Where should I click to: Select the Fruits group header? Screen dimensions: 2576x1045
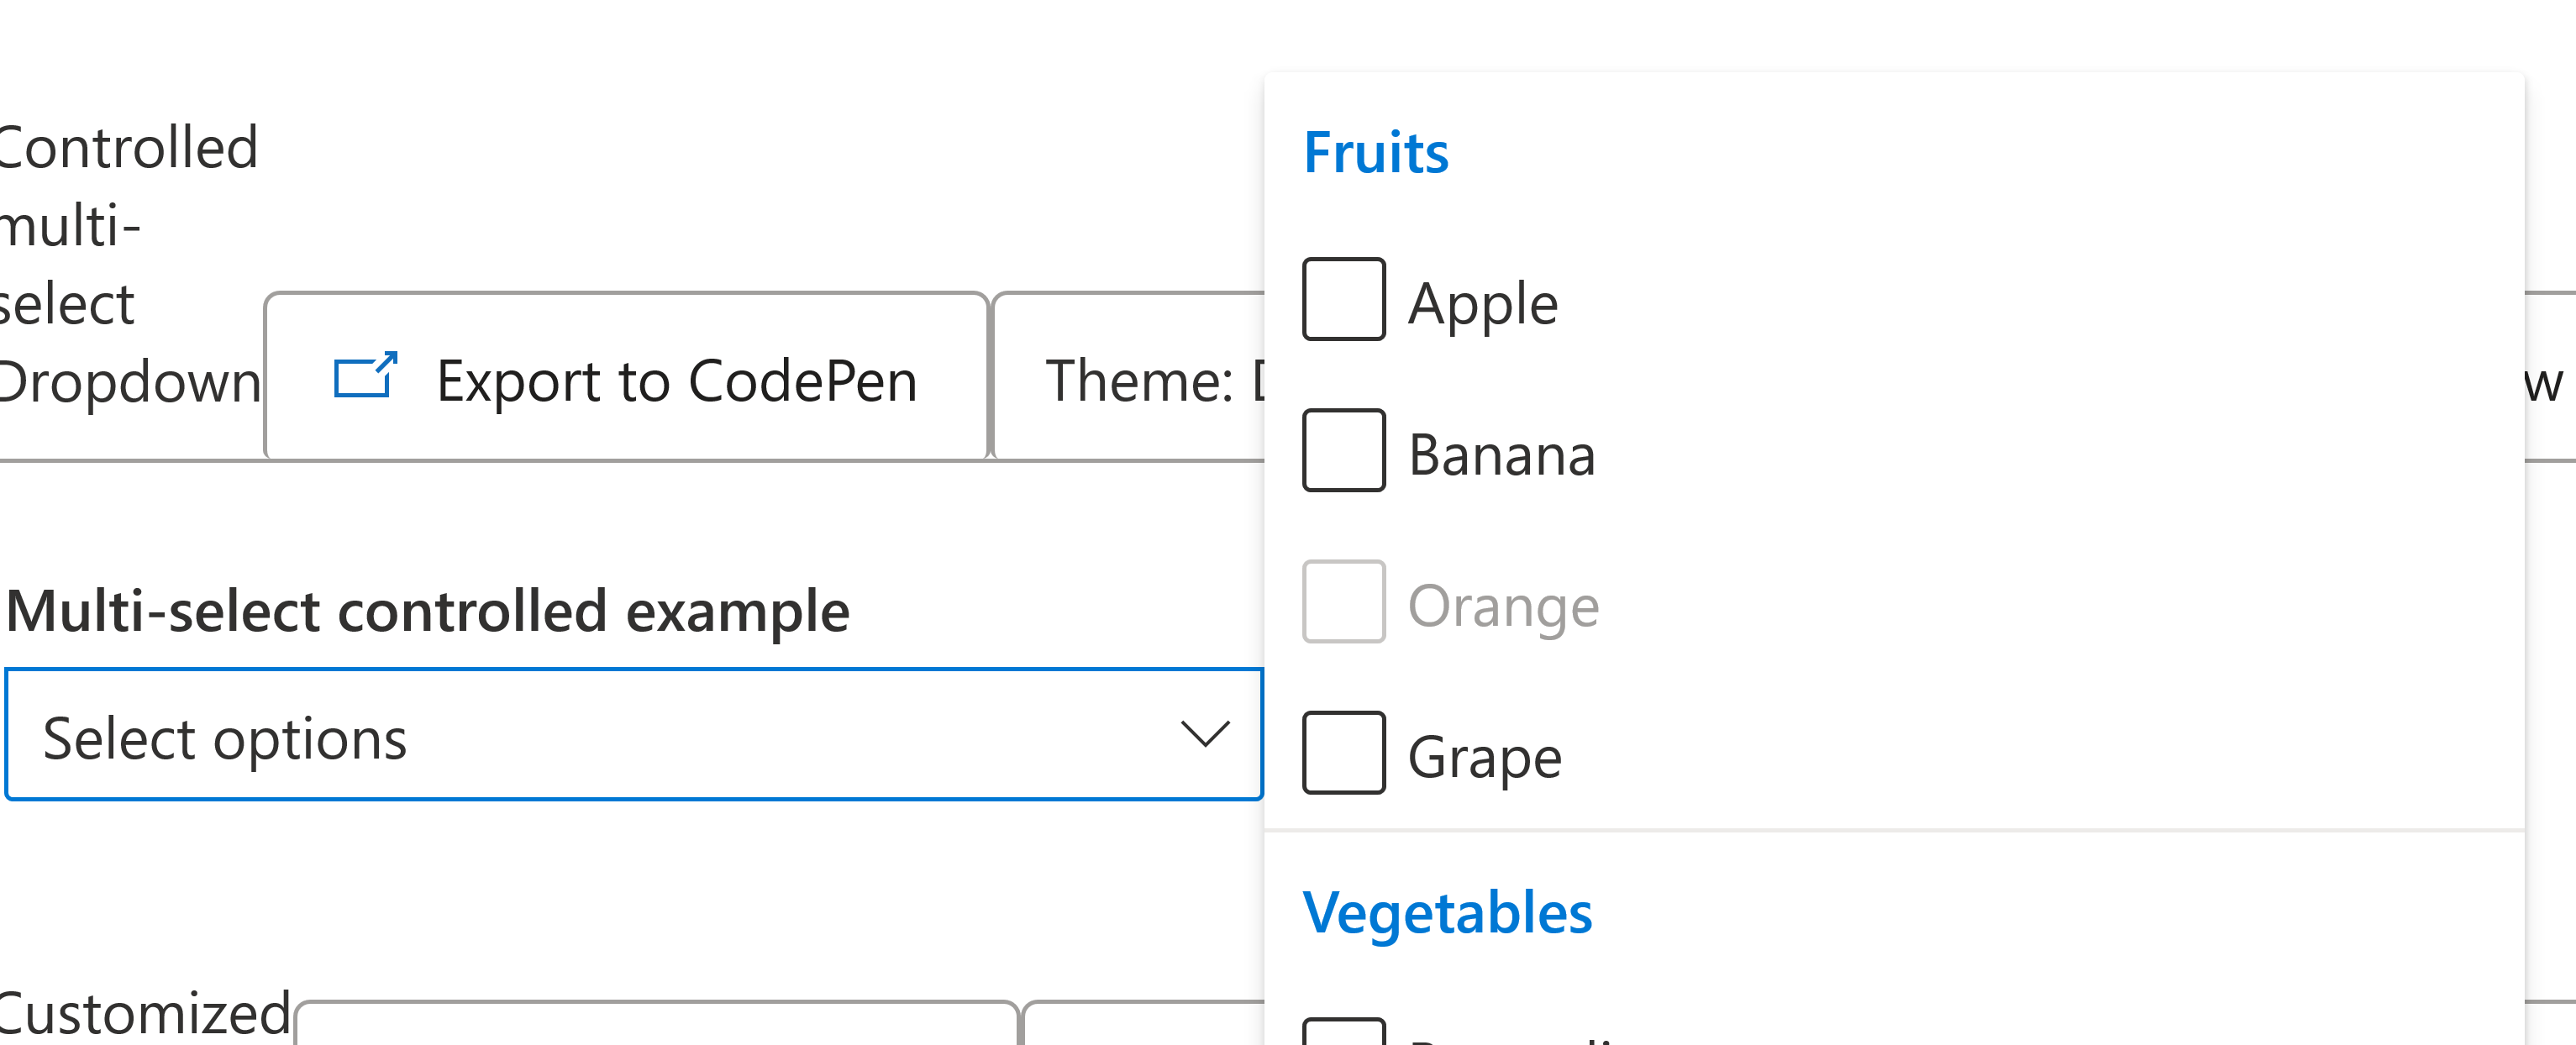pyautogui.click(x=1375, y=153)
